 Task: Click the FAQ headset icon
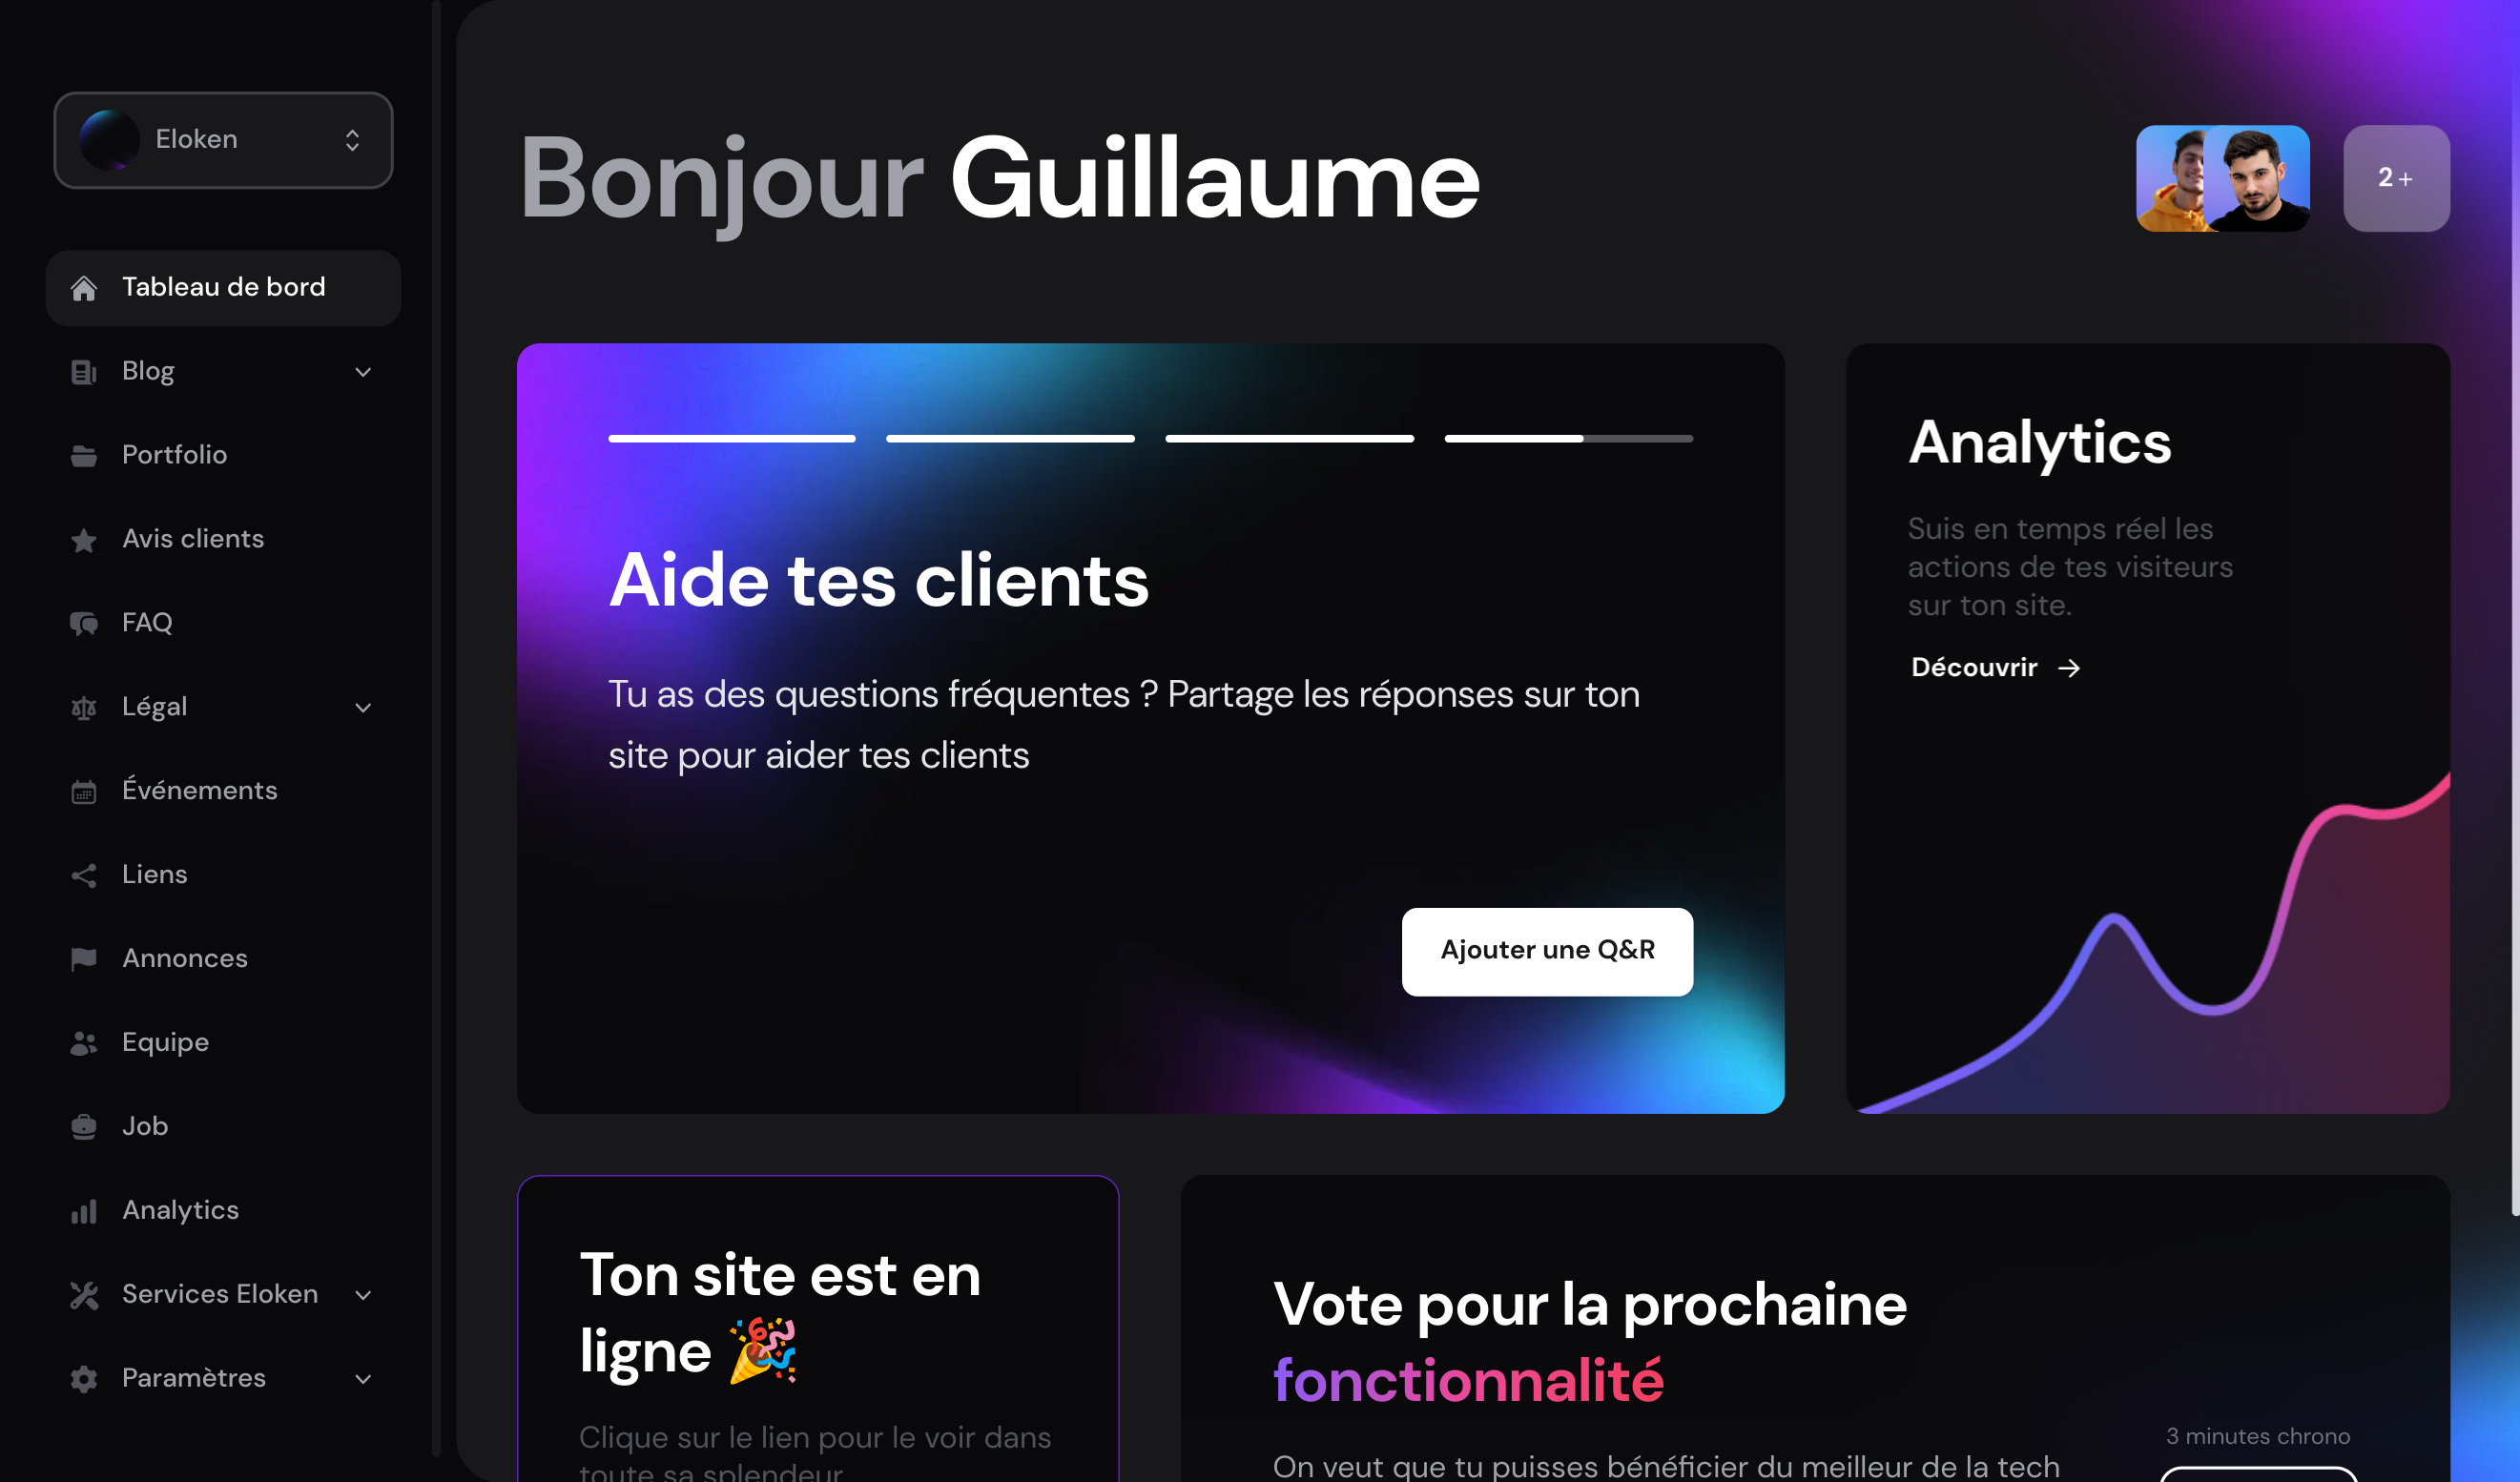coord(83,623)
